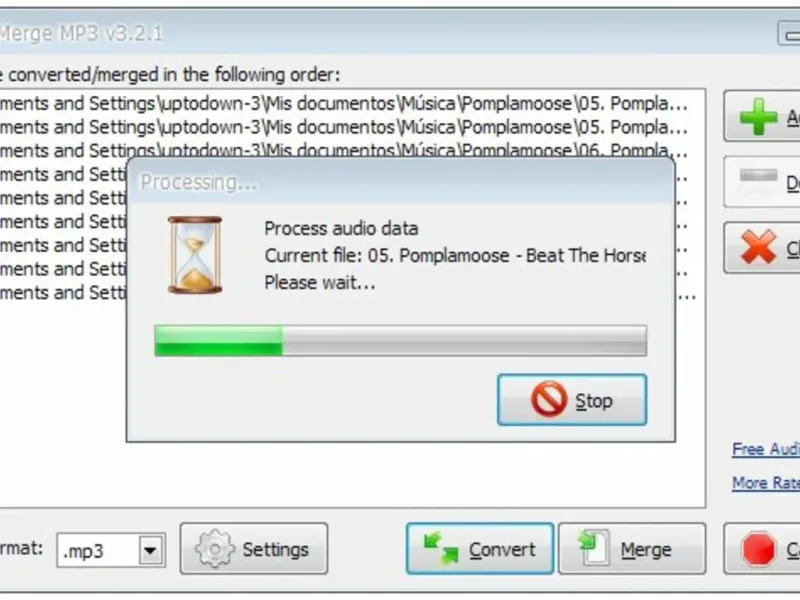The height and width of the screenshot is (600, 800).
Task: Open the Free Audio link
Action: [x=766, y=449]
